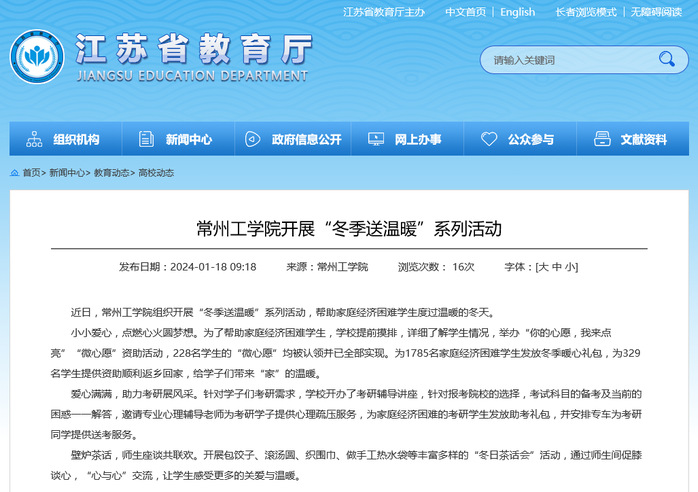The image size is (698, 492).
Task: Click the keyword search input field
Action: coord(565,60)
